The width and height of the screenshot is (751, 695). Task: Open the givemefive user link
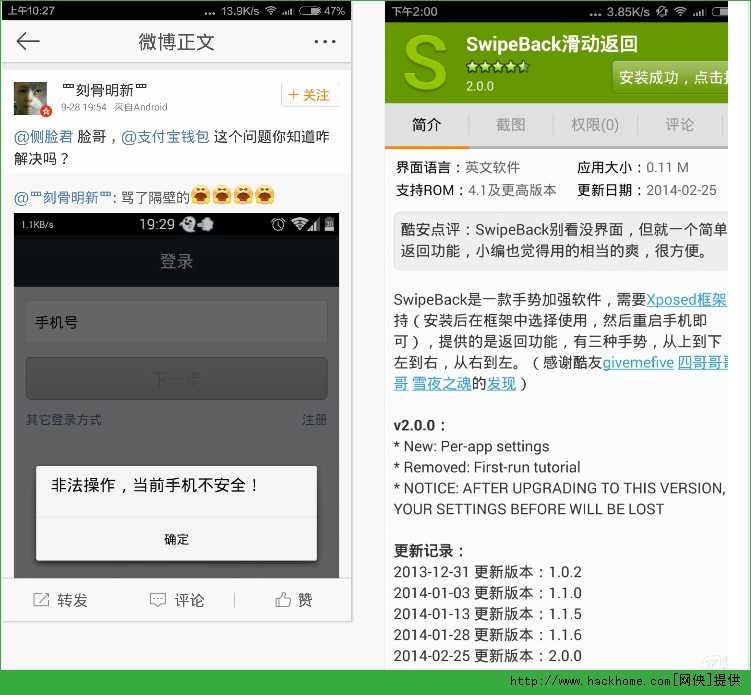tap(637, 363)
